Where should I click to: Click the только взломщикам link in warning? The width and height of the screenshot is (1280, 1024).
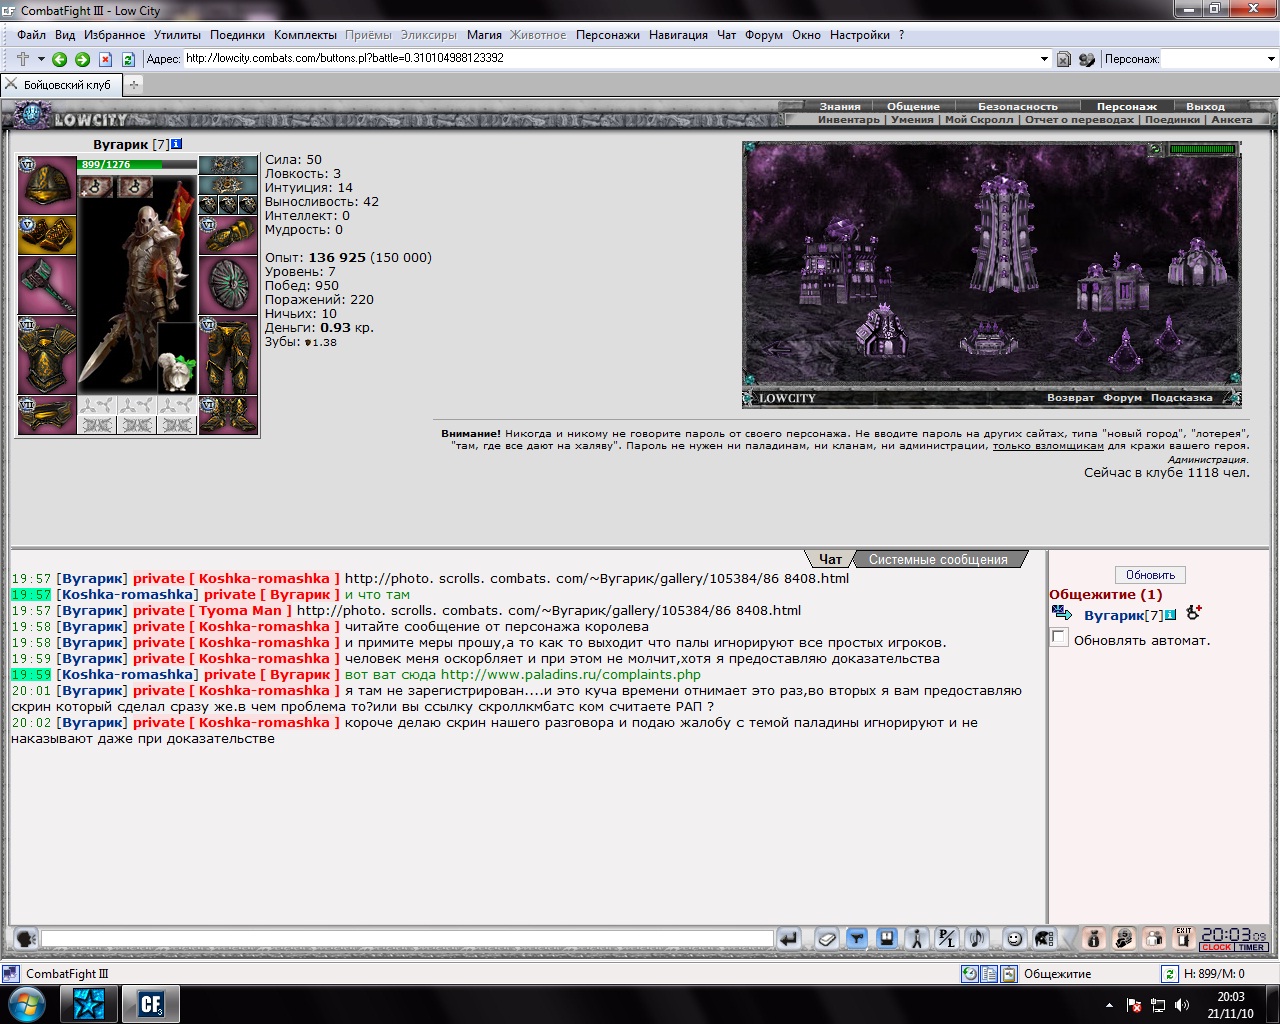coord(1048,446)
